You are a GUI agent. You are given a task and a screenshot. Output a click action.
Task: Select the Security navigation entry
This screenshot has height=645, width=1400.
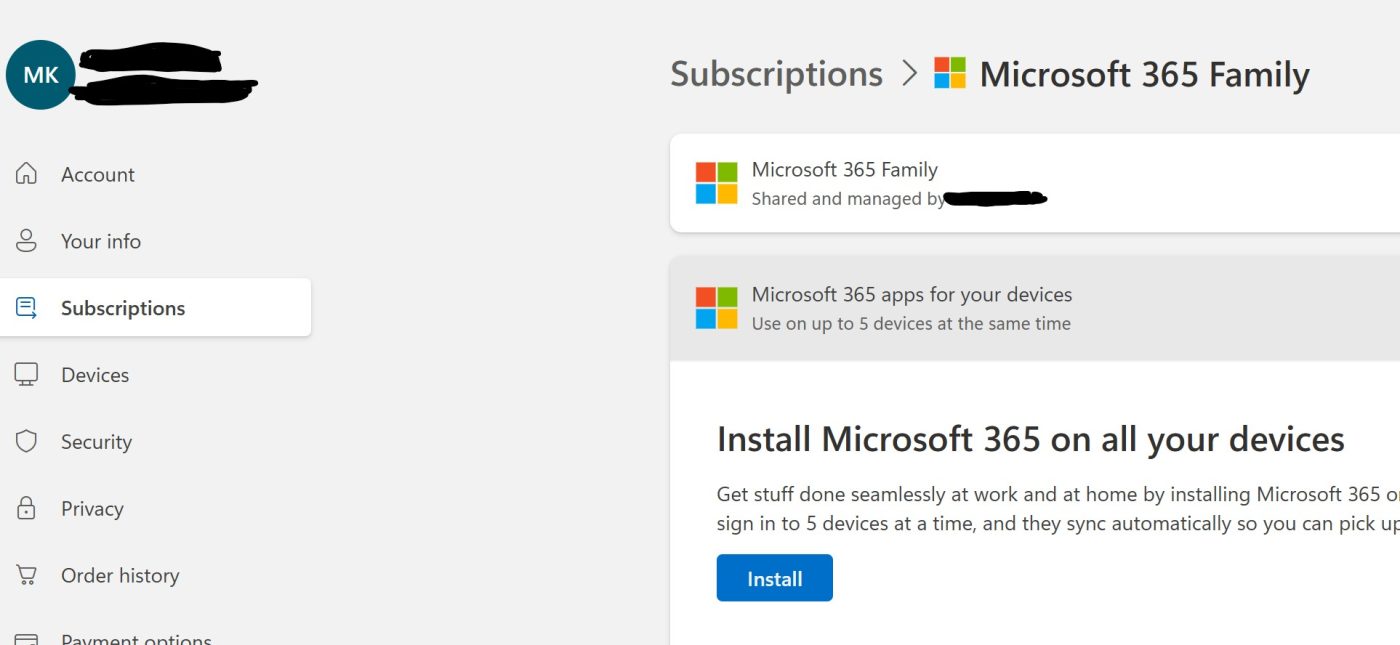pyautogui.click(x=96, y=441)
